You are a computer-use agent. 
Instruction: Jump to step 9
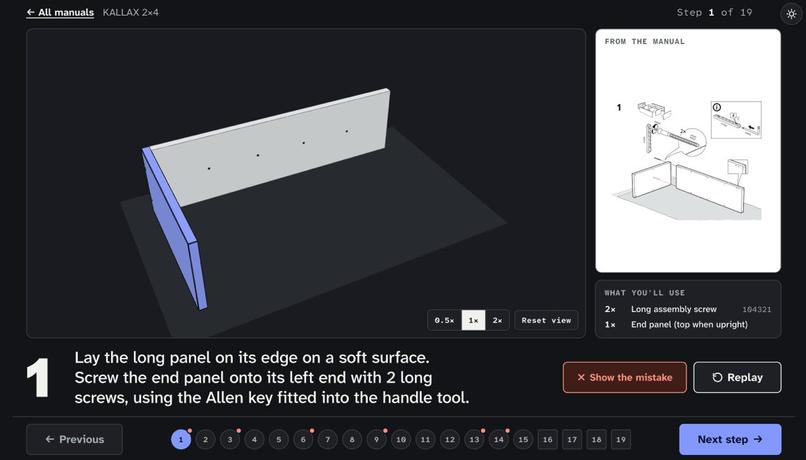[x=376, y=439]
